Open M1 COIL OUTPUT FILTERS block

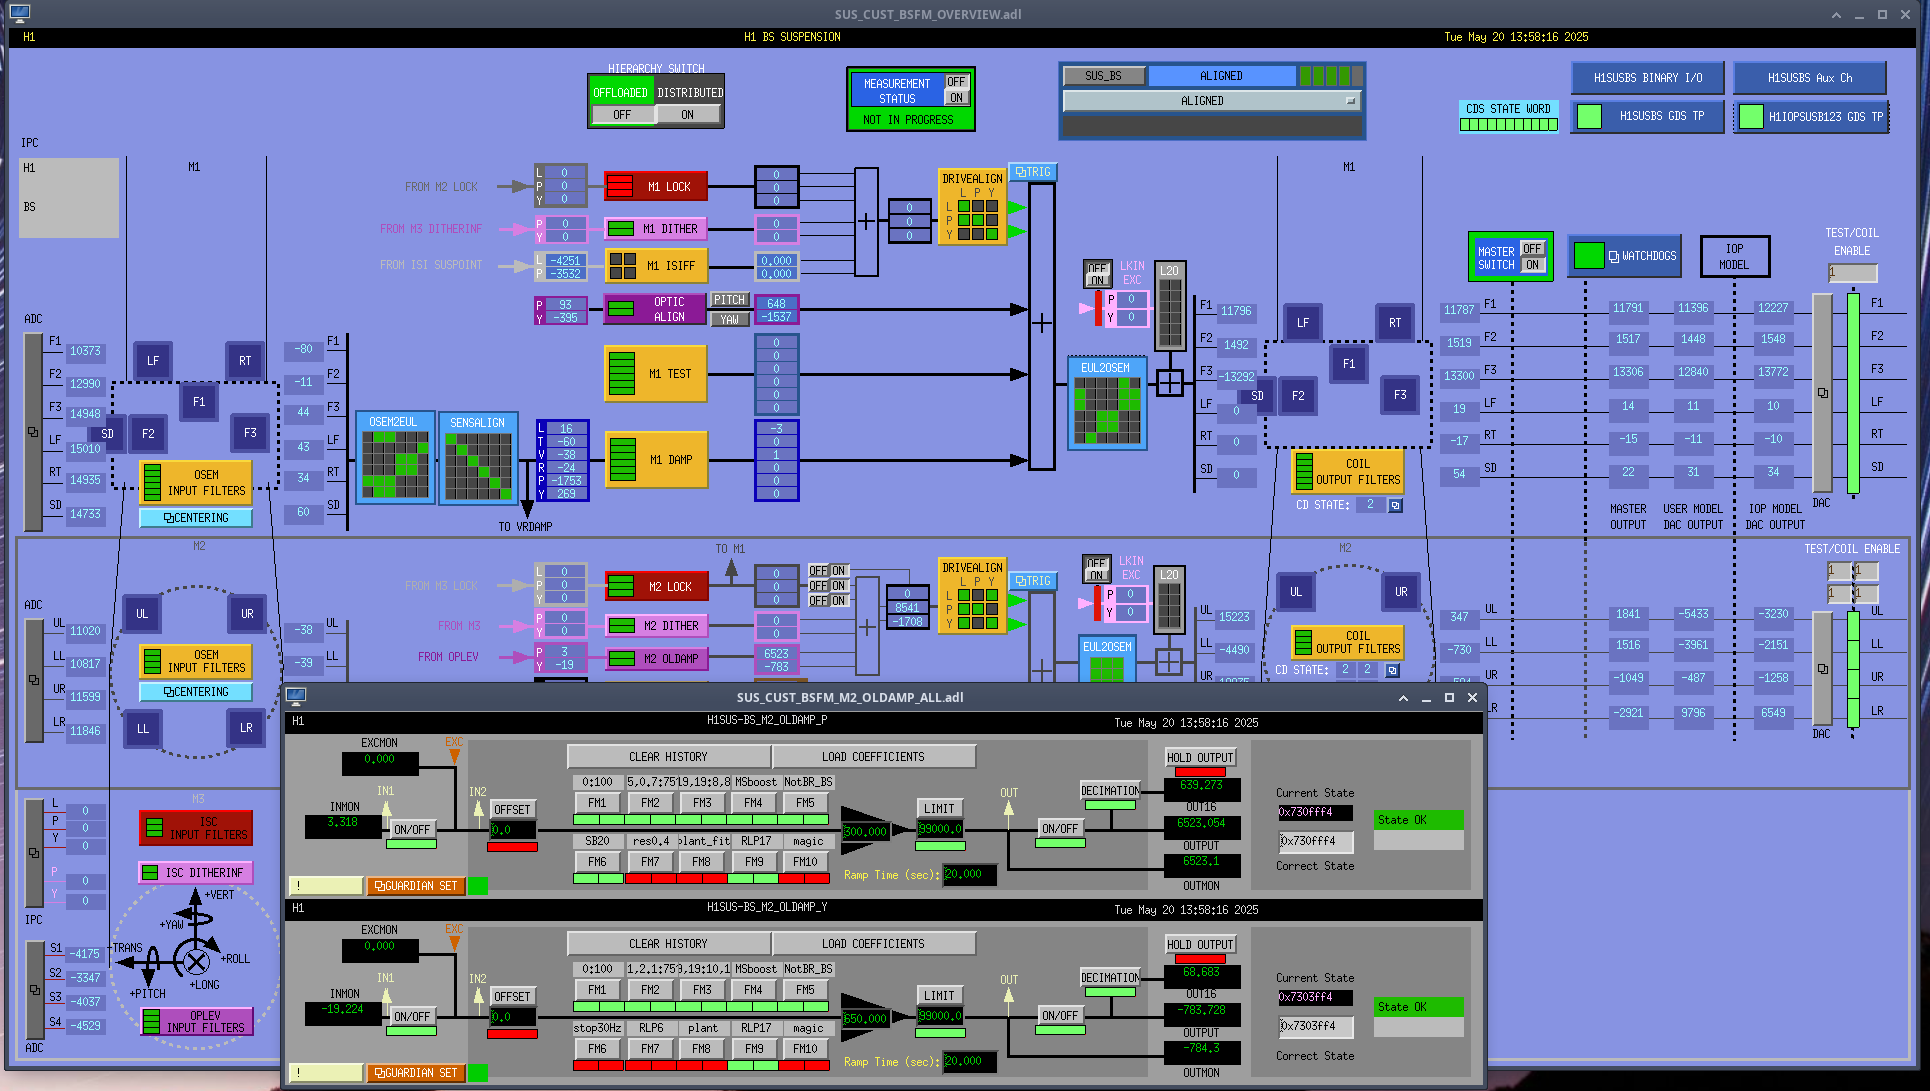tap(1348, 471)
